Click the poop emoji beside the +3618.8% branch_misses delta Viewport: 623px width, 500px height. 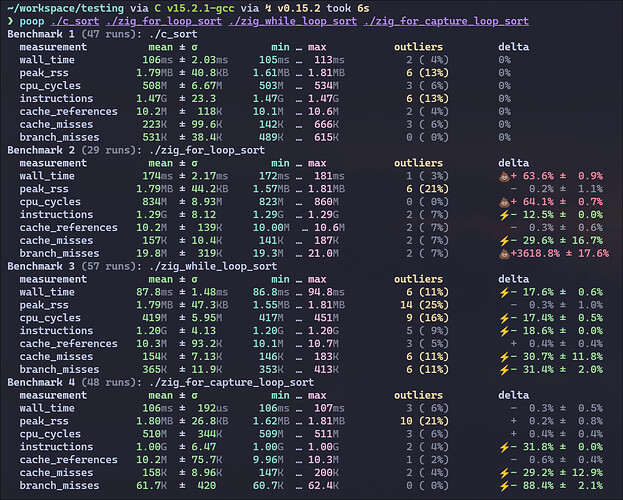coord(503,253)
